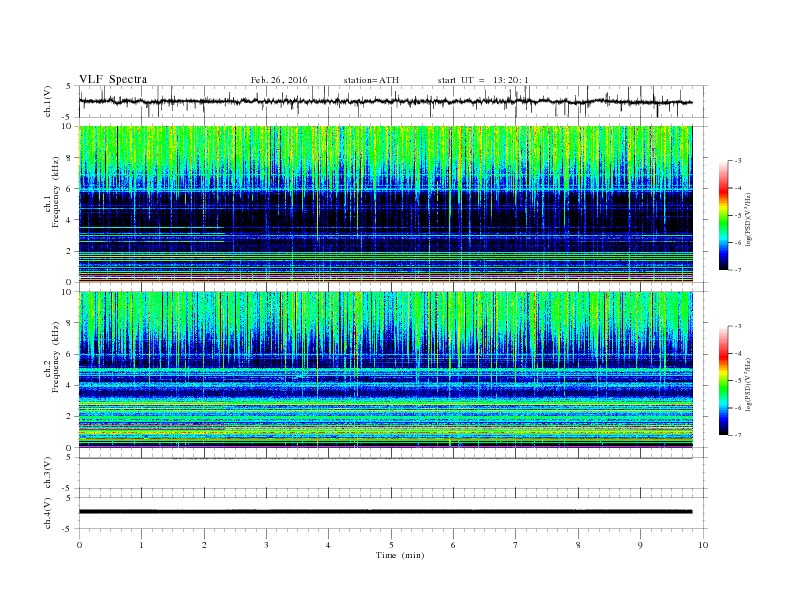Click the ch.1 frequency tick label "8"
Screen dimensions: 792x612
pyautogui.click(x=69, y=158)
